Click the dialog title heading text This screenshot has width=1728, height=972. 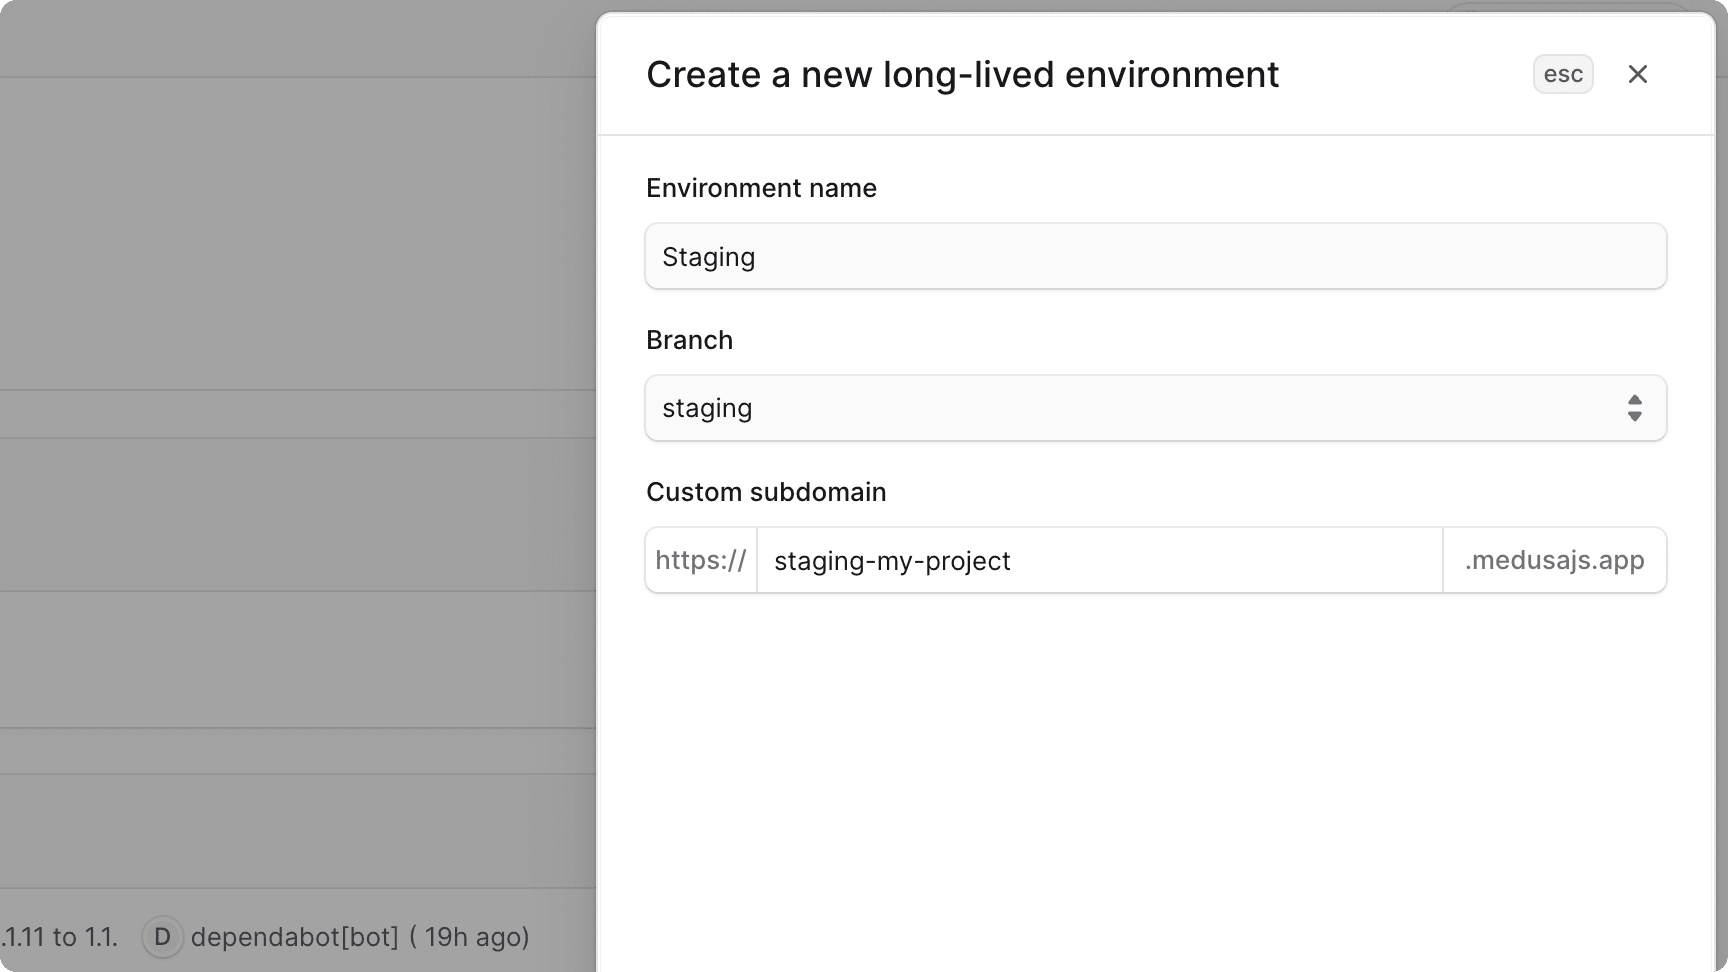[962, 75]
